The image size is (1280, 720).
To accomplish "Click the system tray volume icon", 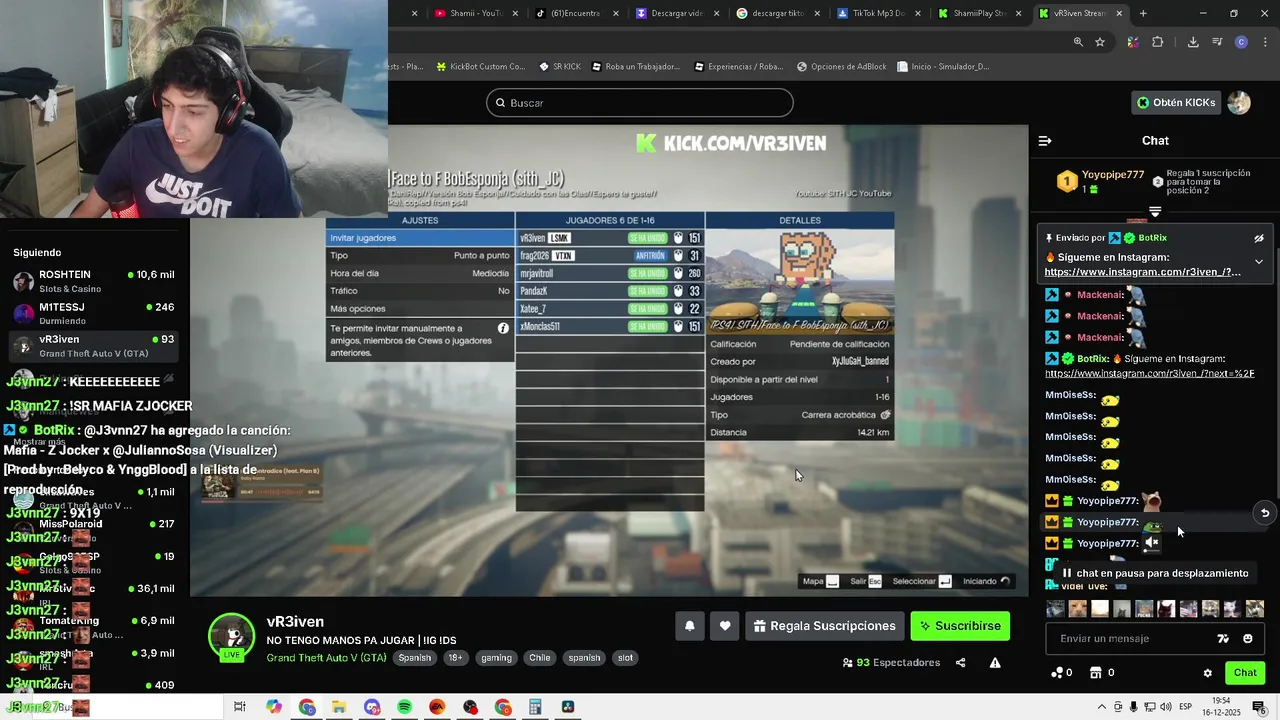I will [x=1165, y=707].
